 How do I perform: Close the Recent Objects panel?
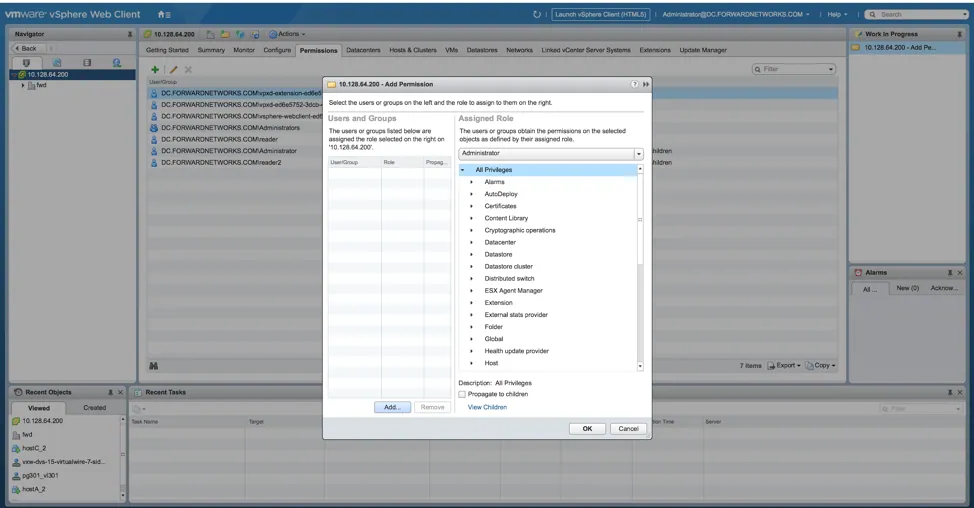(121, 392)
